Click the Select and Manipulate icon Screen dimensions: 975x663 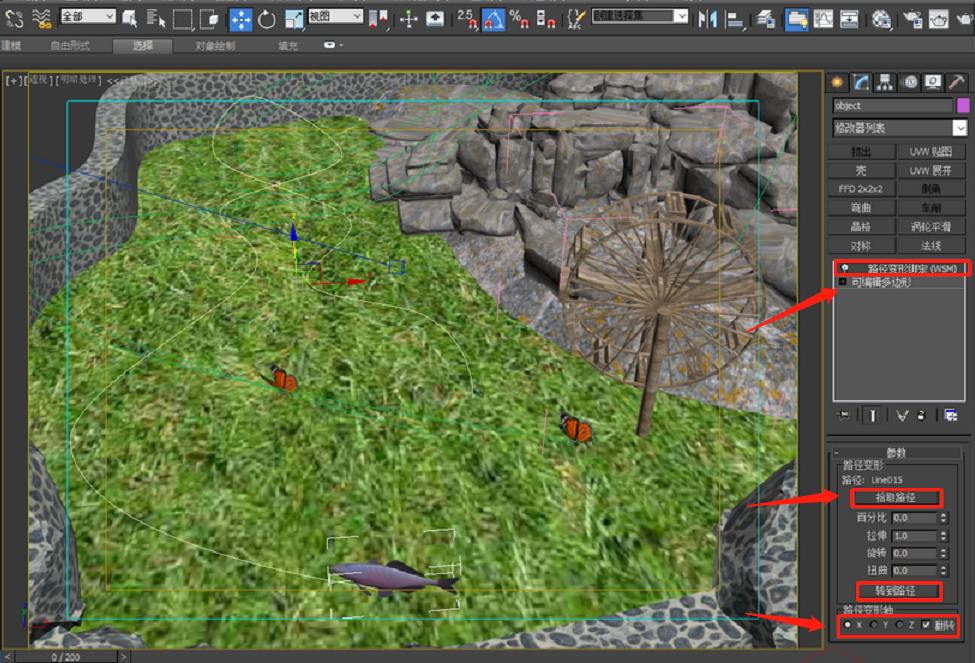[409, 19]
